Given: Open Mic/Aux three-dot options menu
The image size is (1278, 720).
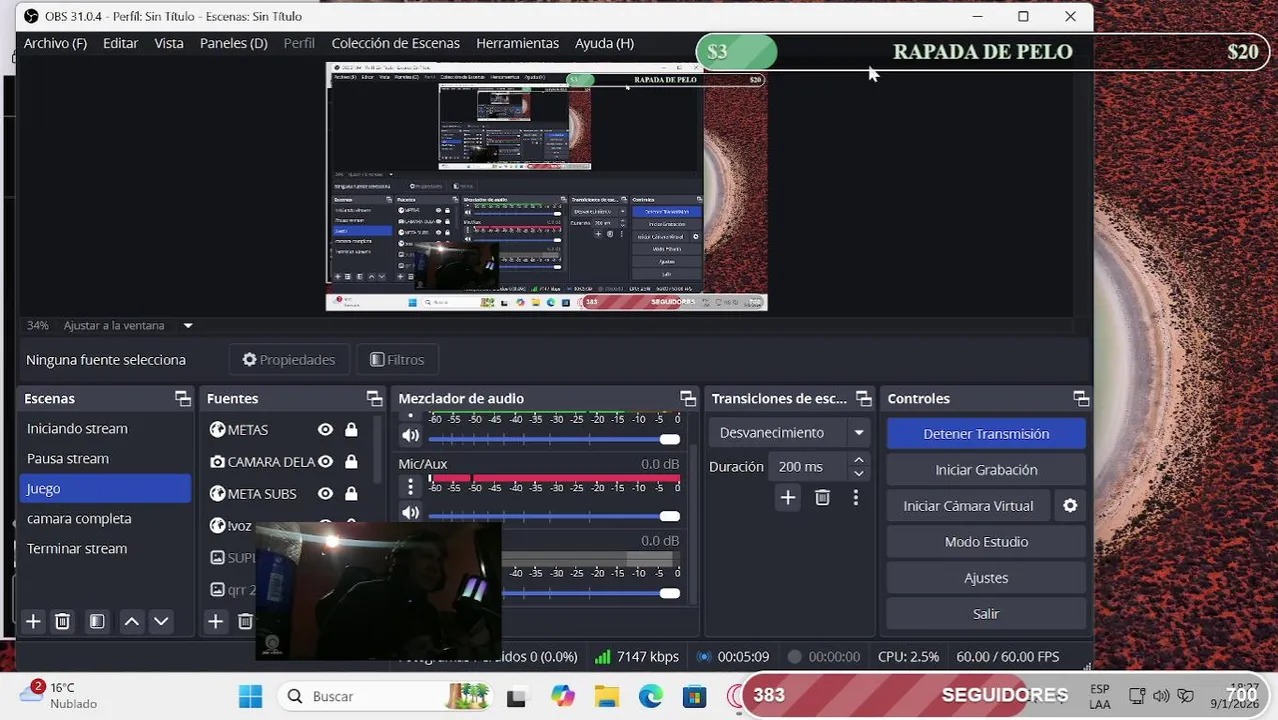Looking at the screenshot, I should coord(410,486).
